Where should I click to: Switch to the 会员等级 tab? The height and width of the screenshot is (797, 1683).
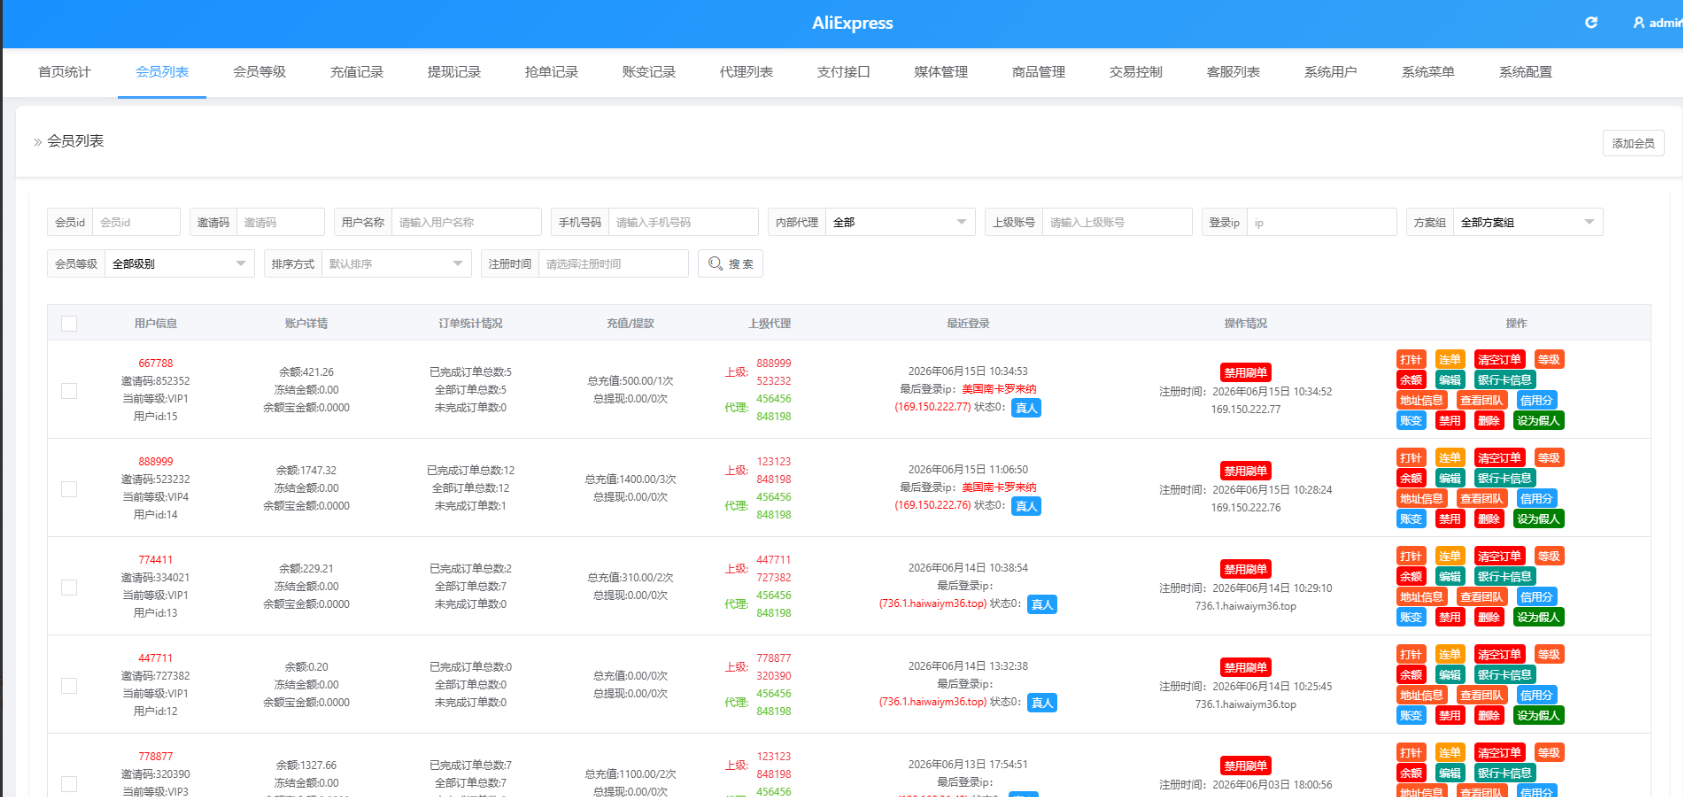tap(259, 72)
